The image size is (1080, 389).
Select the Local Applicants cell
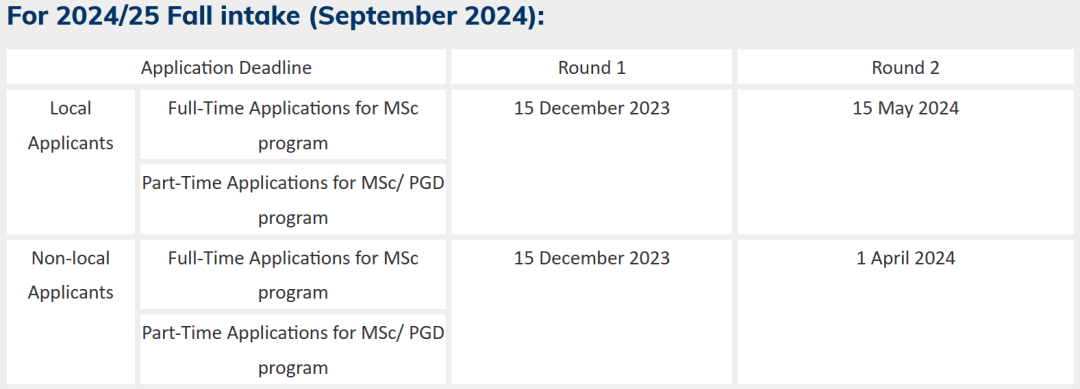(x=71, y=162)
